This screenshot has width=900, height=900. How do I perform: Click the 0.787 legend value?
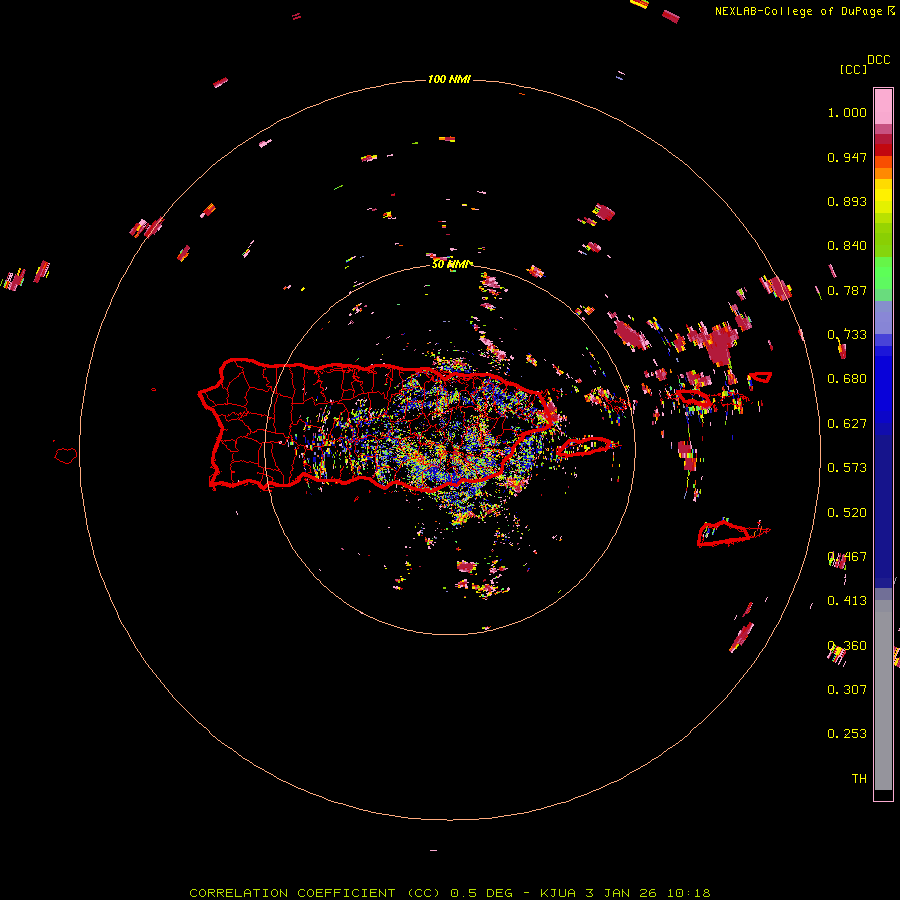[x=847, y=290]
